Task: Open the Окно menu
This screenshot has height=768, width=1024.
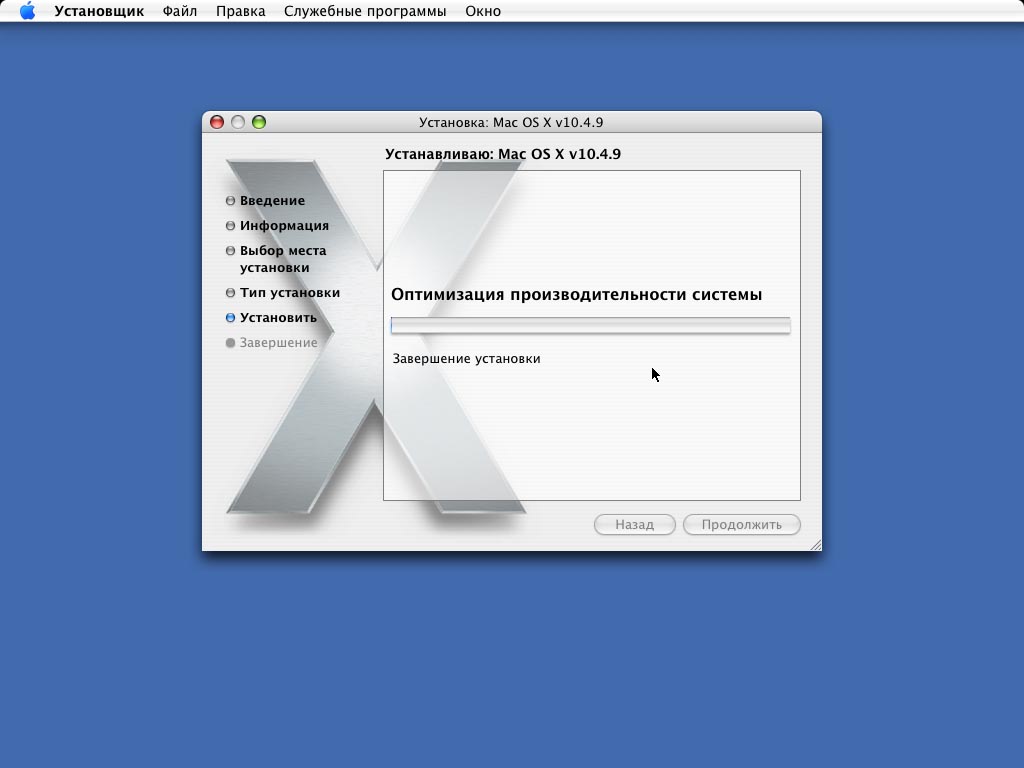Action: [483, 11]
